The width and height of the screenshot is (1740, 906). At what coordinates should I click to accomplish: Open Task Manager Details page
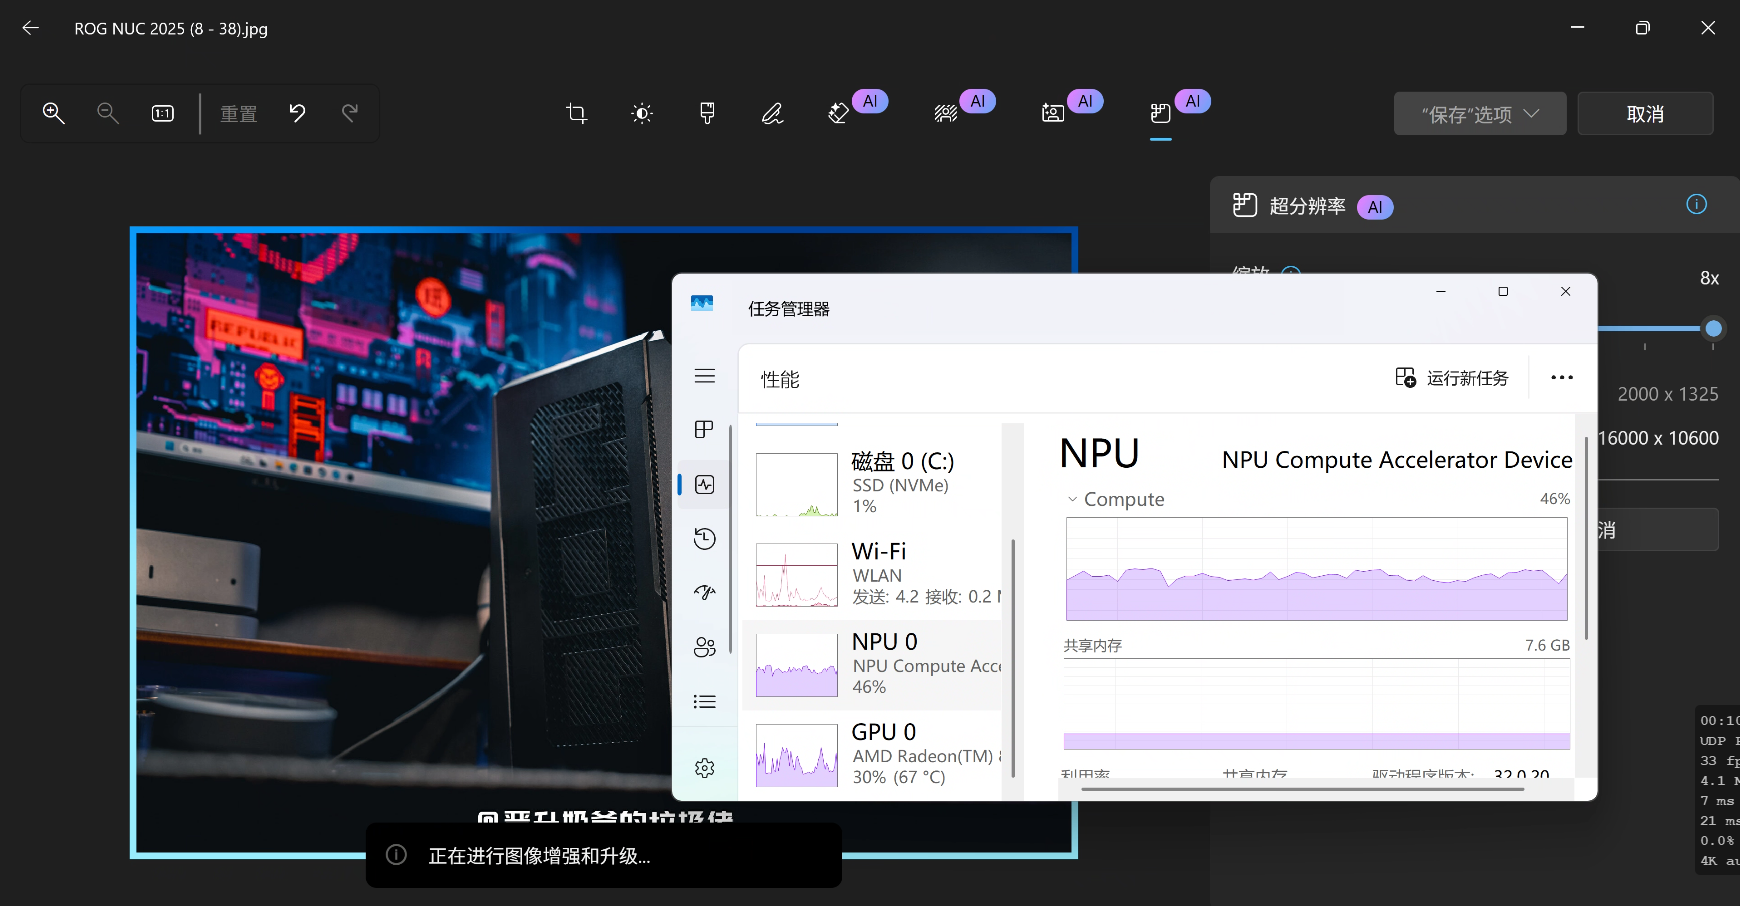[x=705, y=701]
